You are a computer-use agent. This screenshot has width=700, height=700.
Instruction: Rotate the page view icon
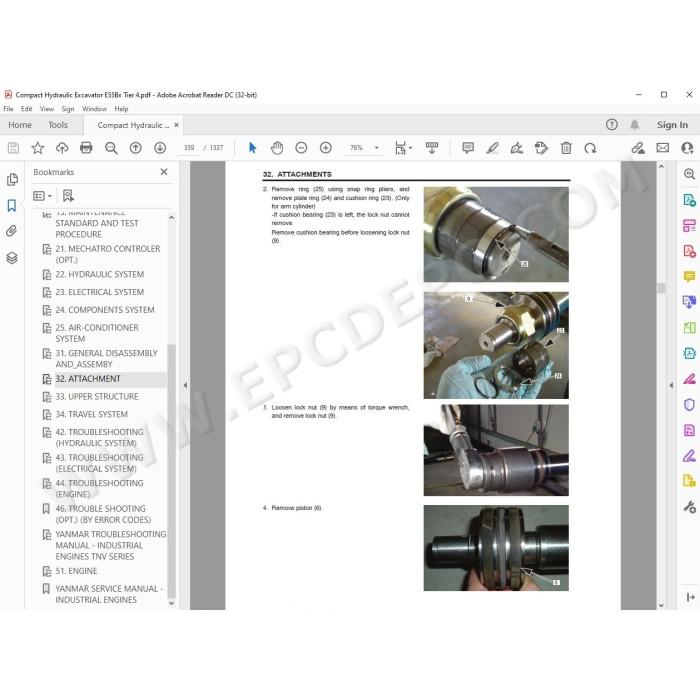[590, 148]
